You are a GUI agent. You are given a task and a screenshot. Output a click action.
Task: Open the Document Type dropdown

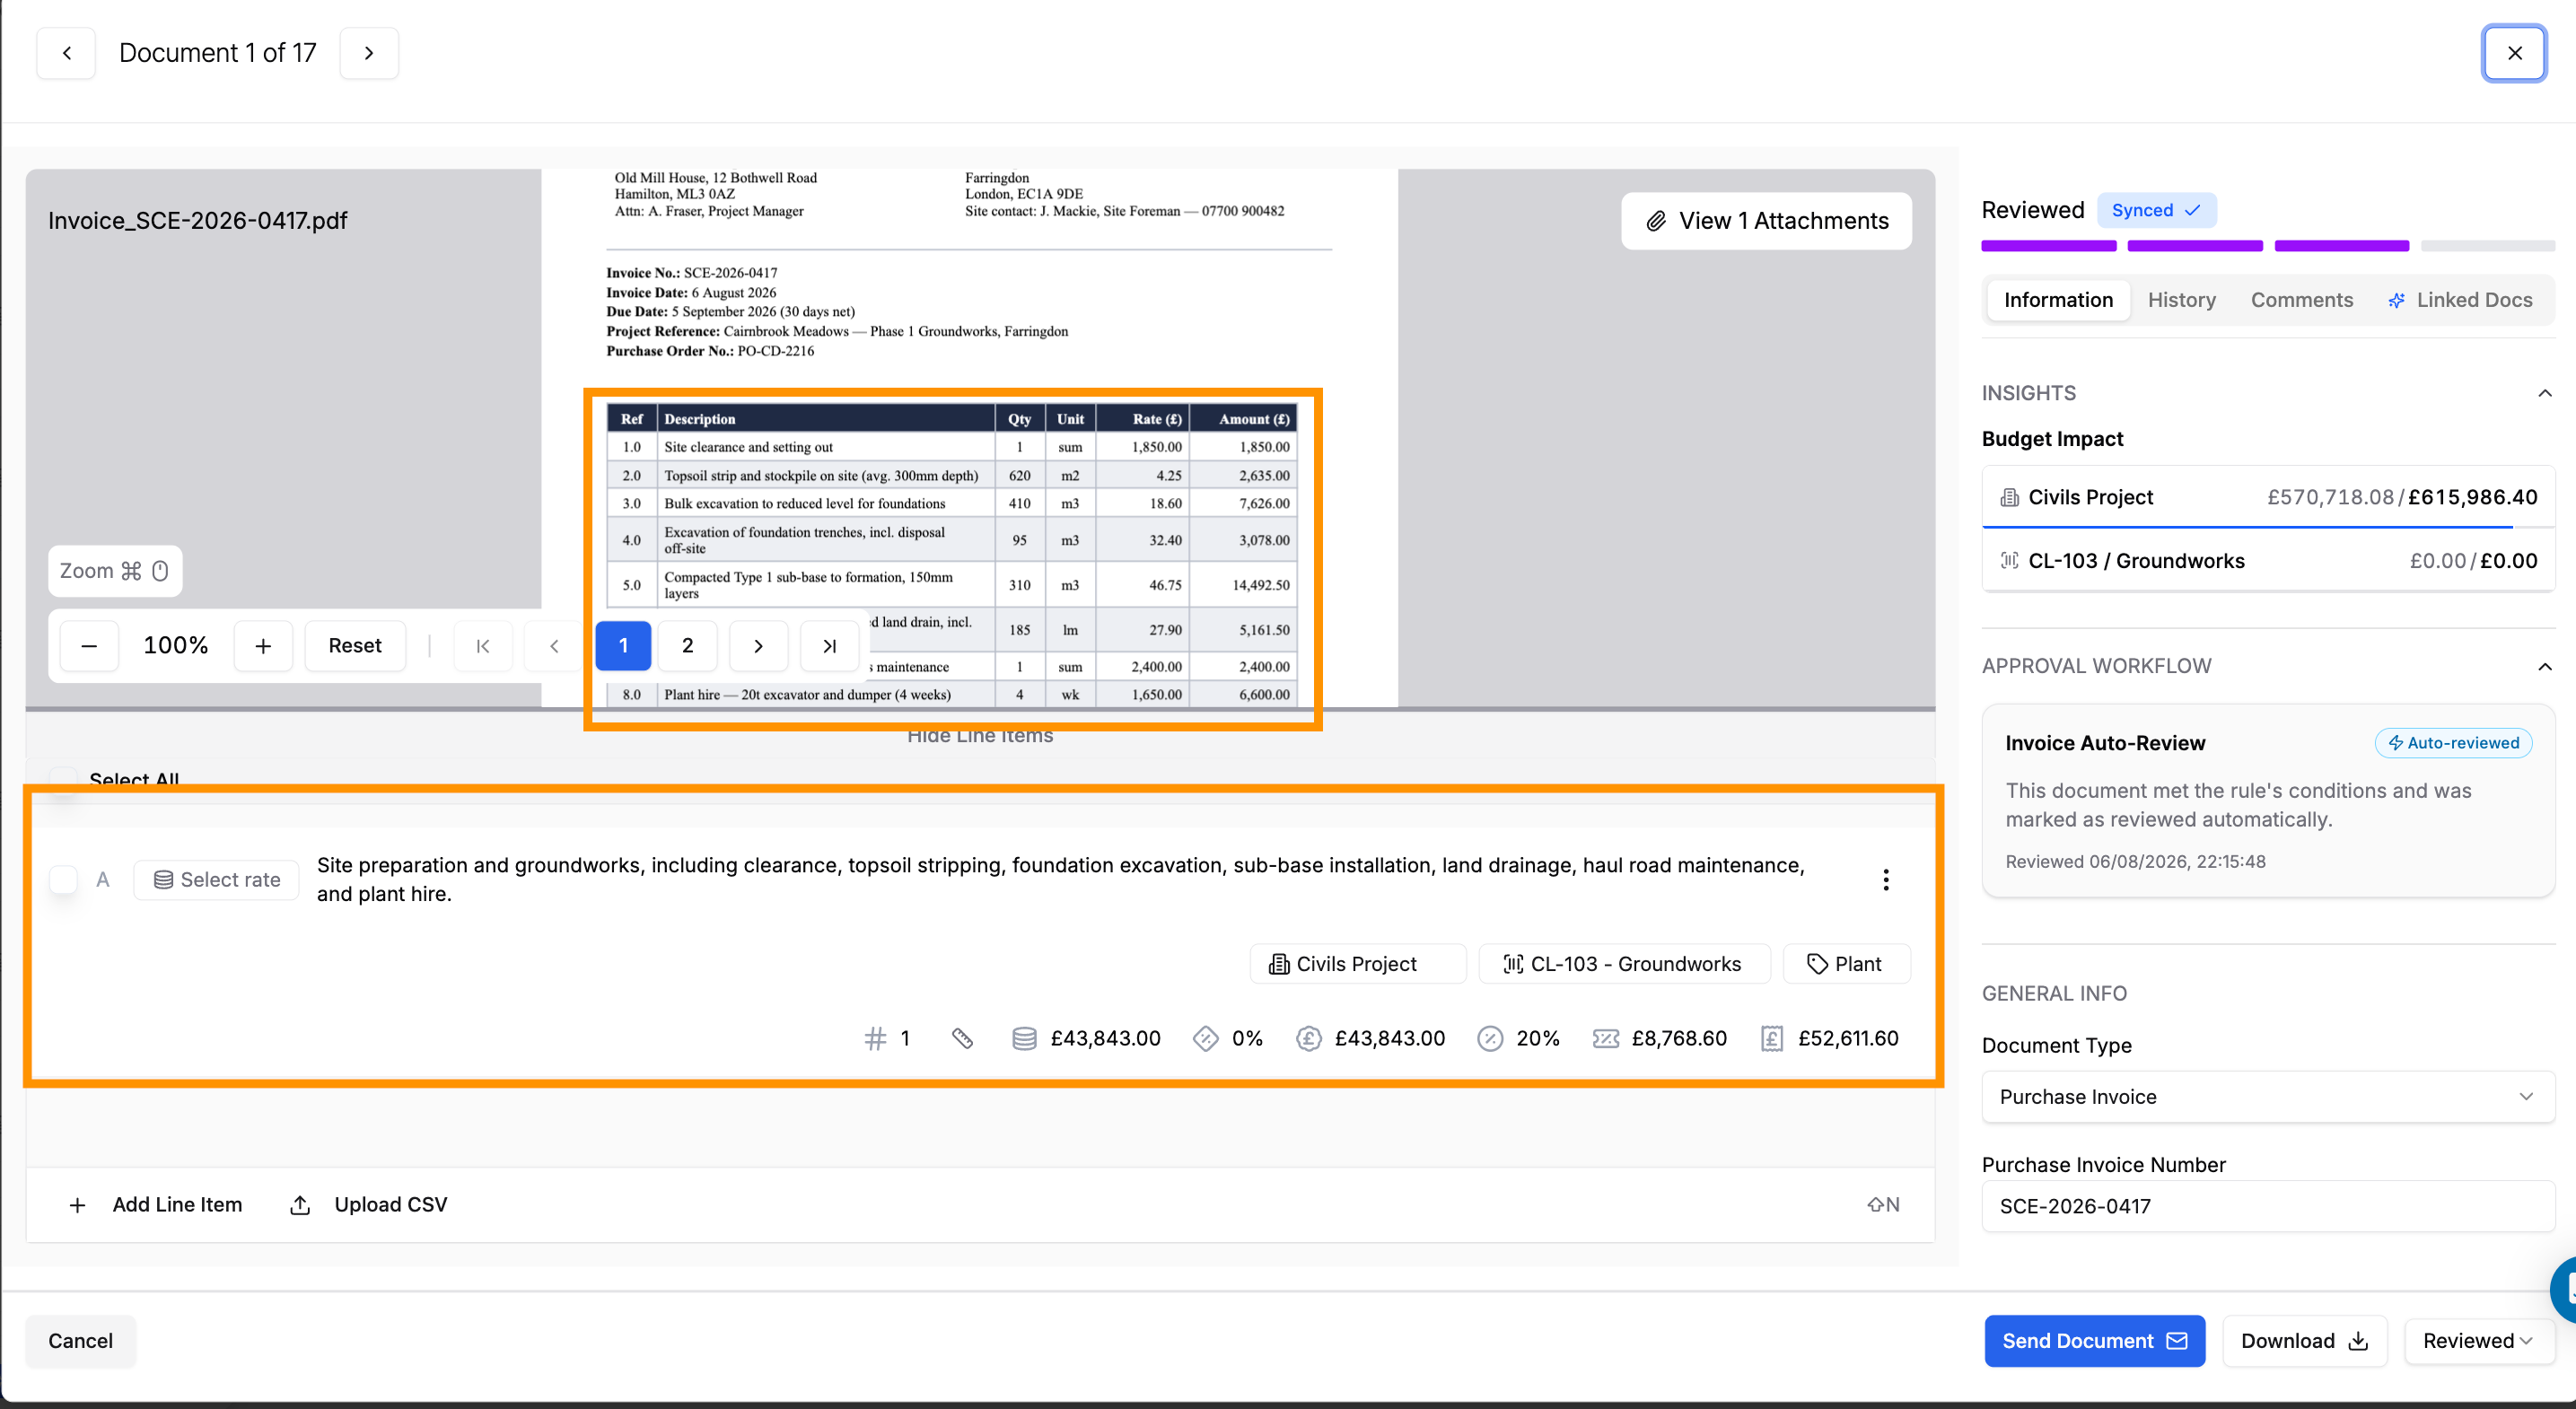click(2267, 1097)
